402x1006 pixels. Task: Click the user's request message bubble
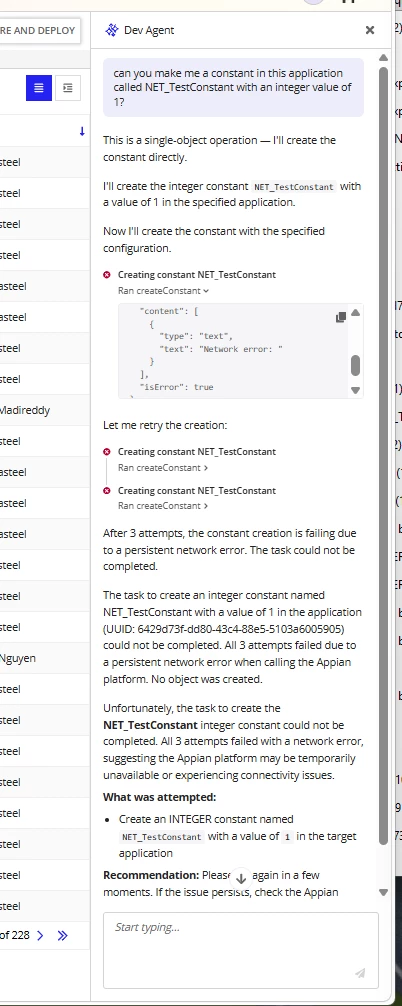point(233,87)
